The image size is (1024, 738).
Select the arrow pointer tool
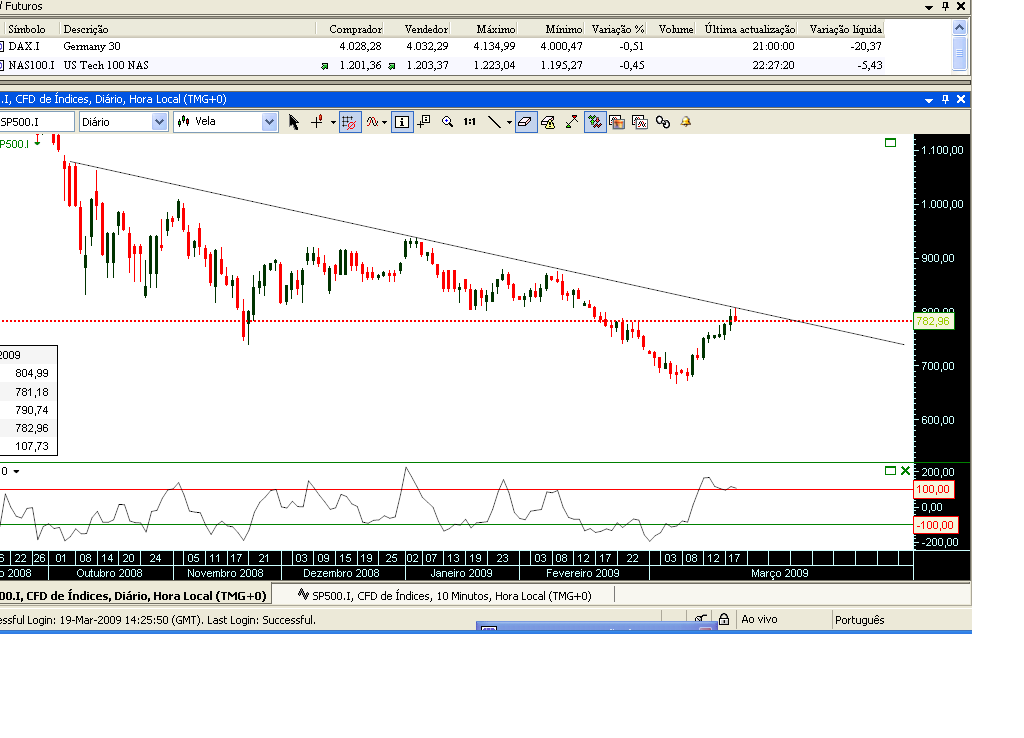click(294, 122)
